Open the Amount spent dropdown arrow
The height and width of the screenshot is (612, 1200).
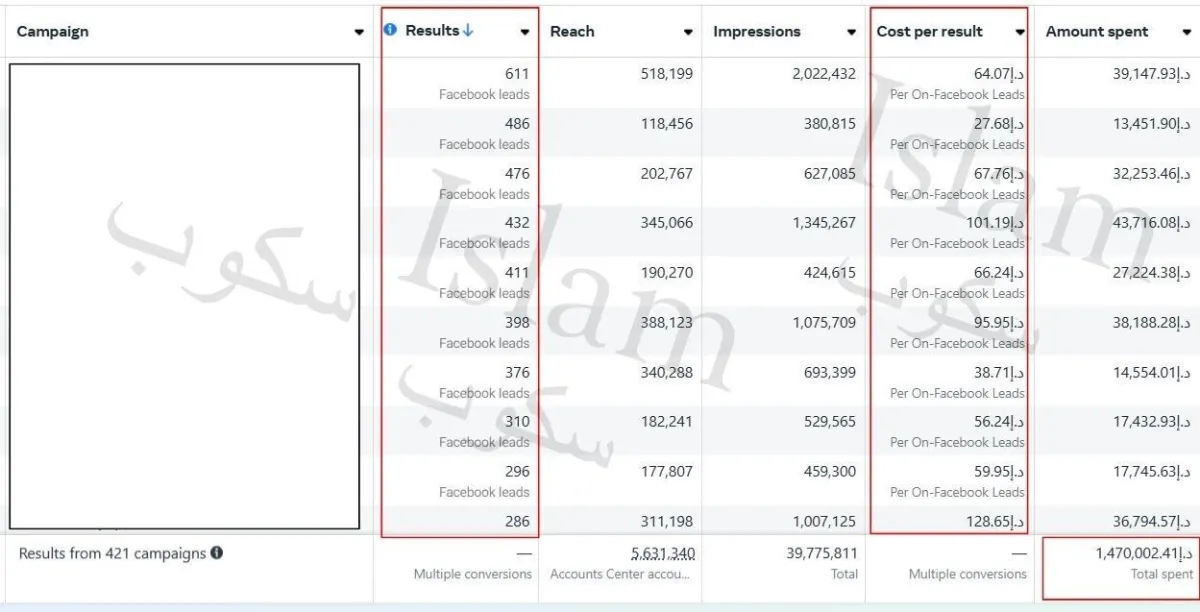pos(1186,32)
